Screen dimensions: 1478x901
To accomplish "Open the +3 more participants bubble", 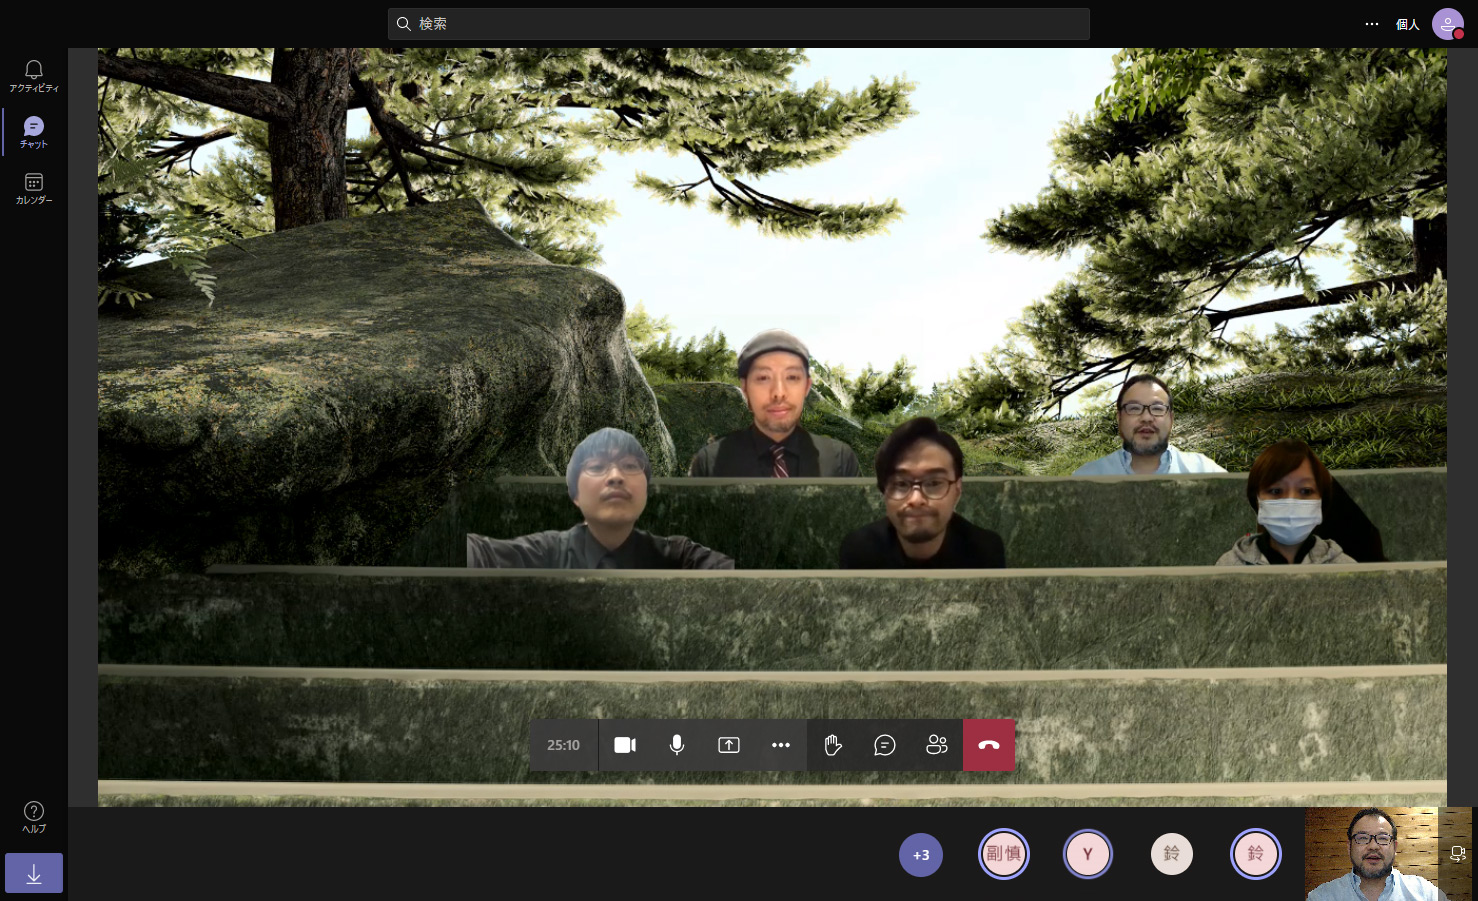I will [x=921, y=855].
